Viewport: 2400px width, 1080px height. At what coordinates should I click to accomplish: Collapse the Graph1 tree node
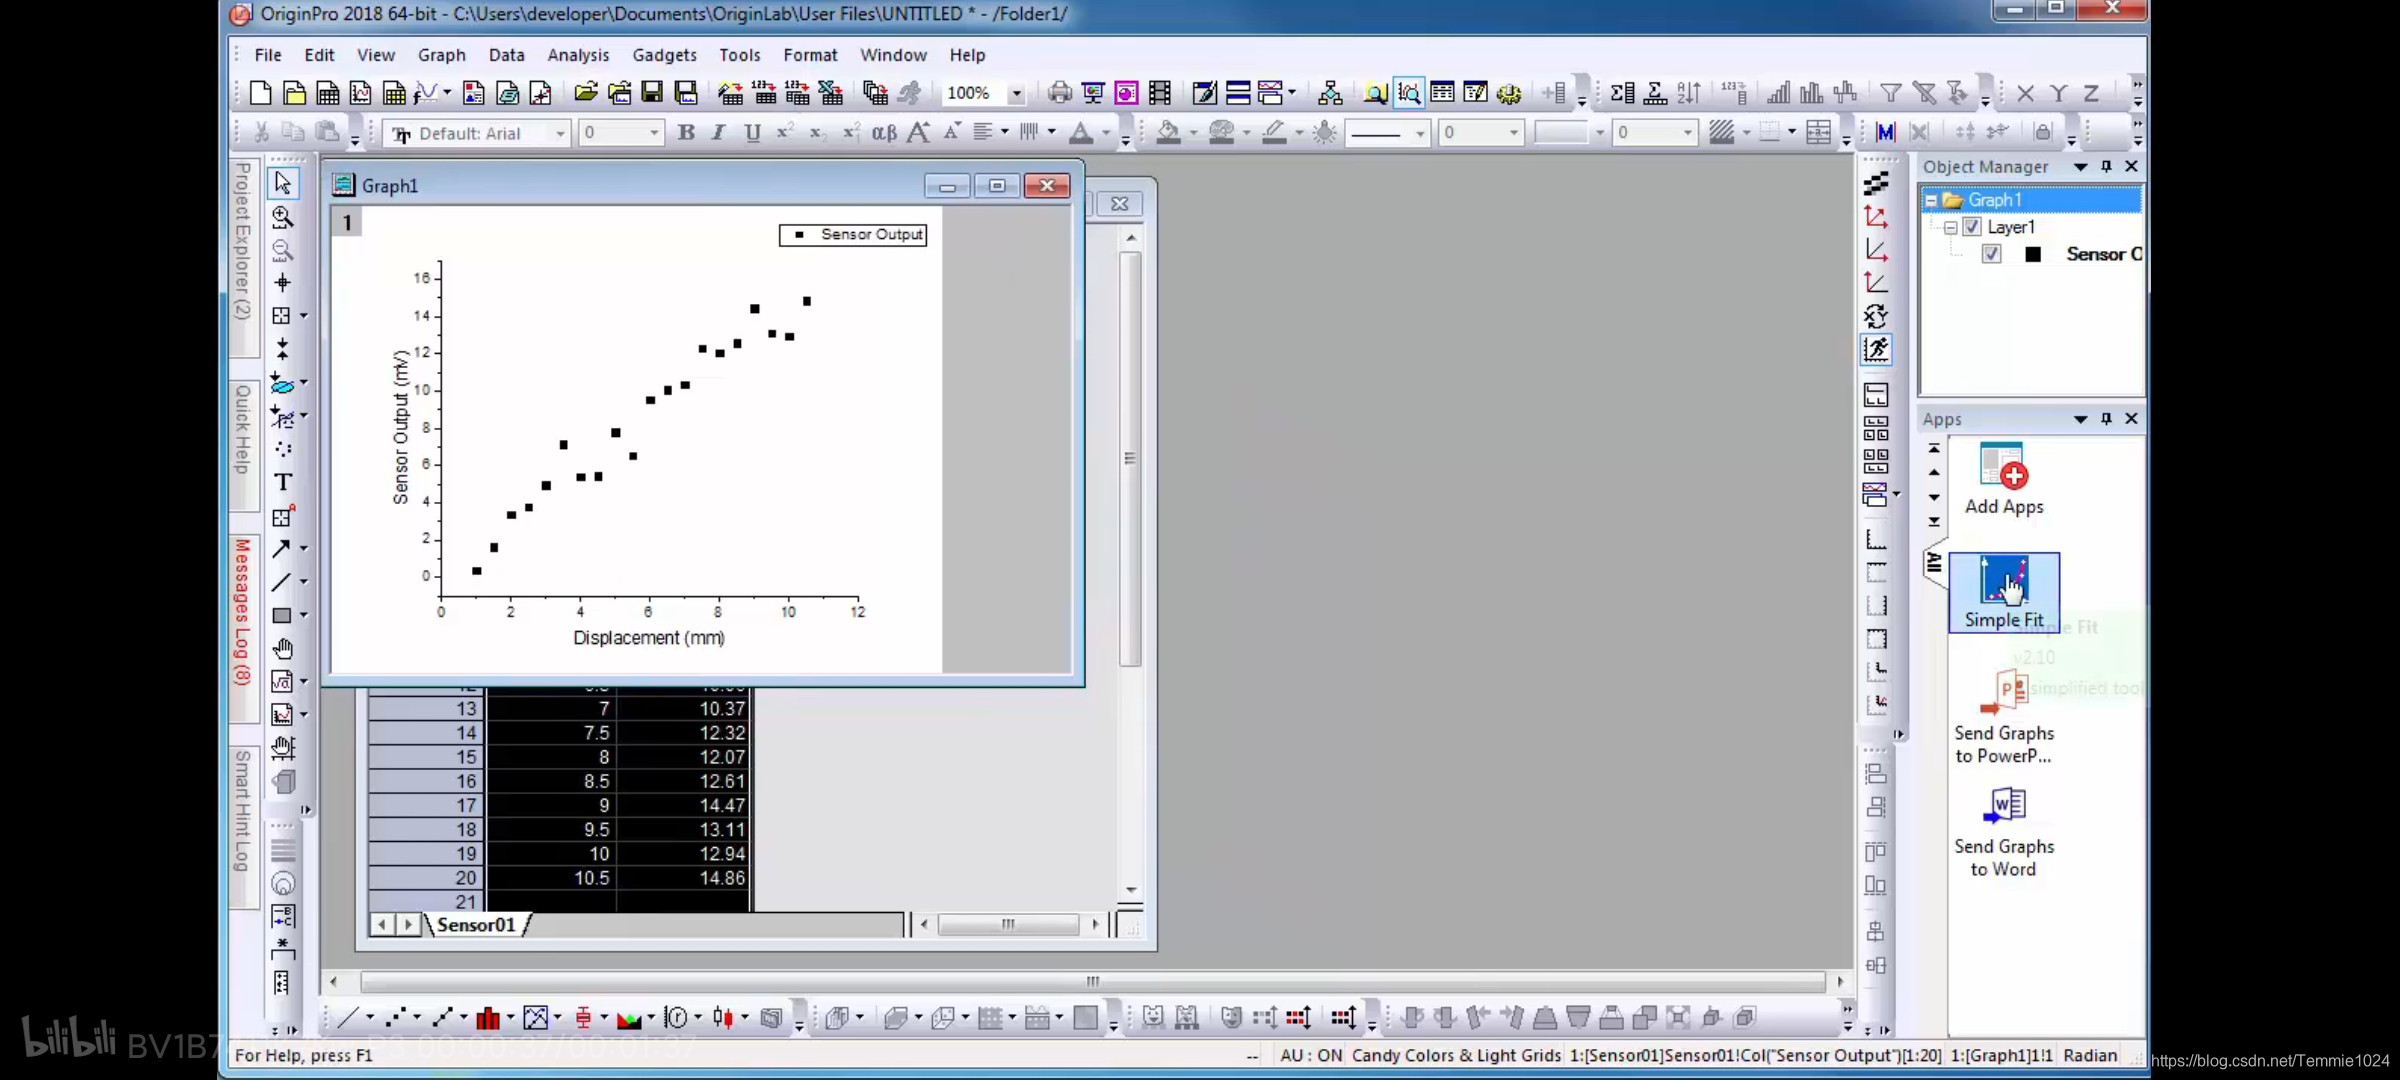(x=1931, y=200)
